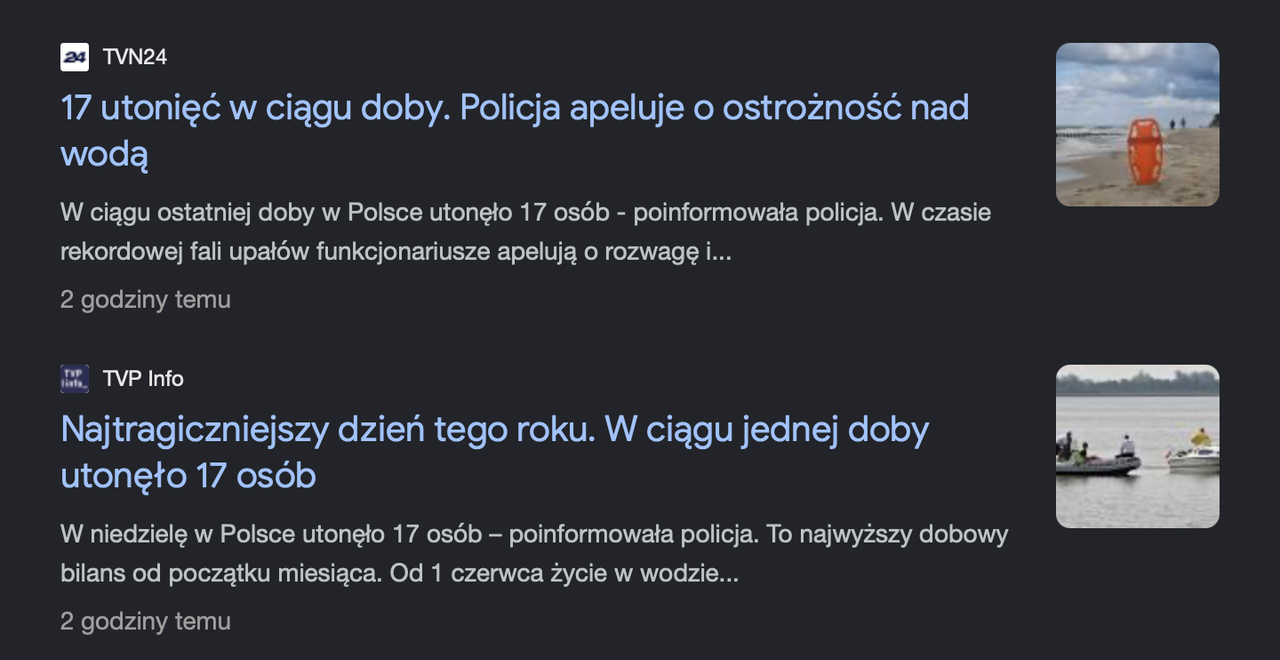The image size is (1280, 660).
Task: Click the TVP Info article snippet text
Action: [x=534, y=554]
